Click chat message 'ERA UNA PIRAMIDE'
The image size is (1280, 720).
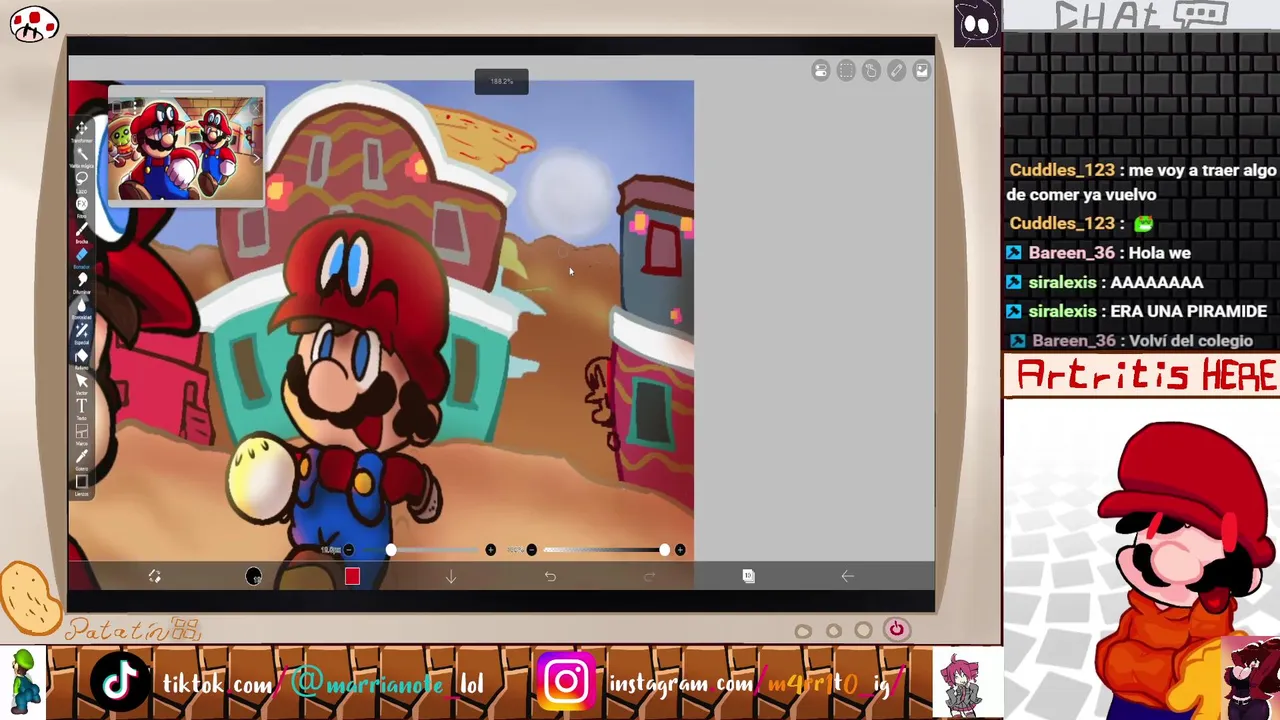1188,312
